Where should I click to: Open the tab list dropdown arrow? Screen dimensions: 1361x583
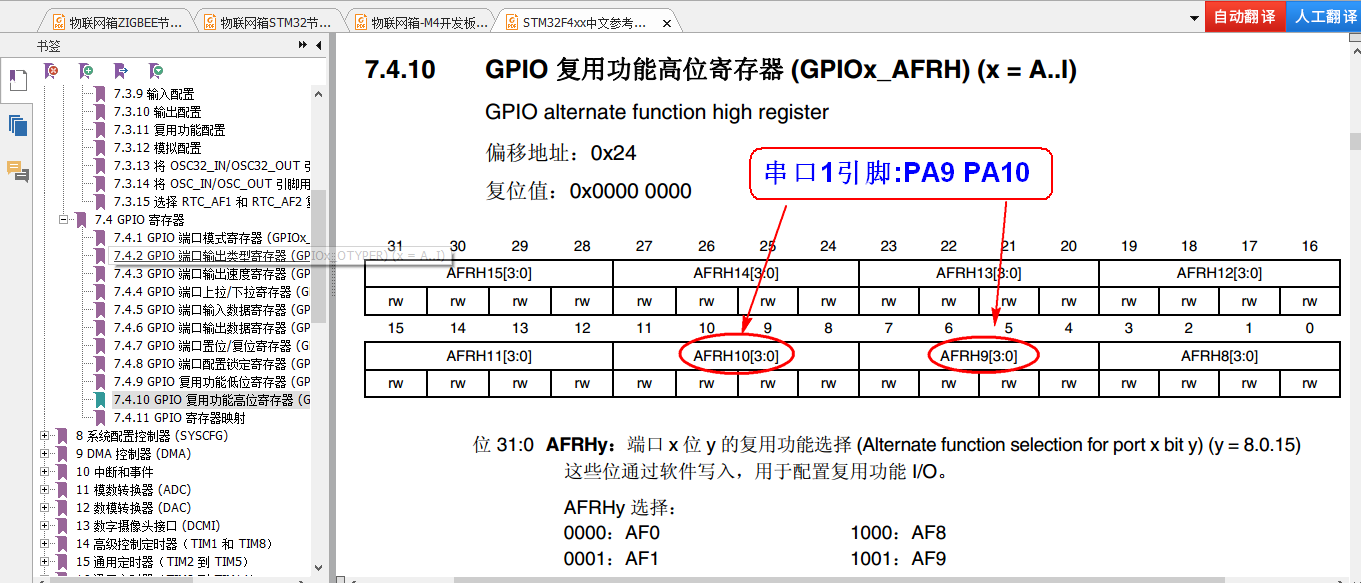click(x=1194, y=19)
